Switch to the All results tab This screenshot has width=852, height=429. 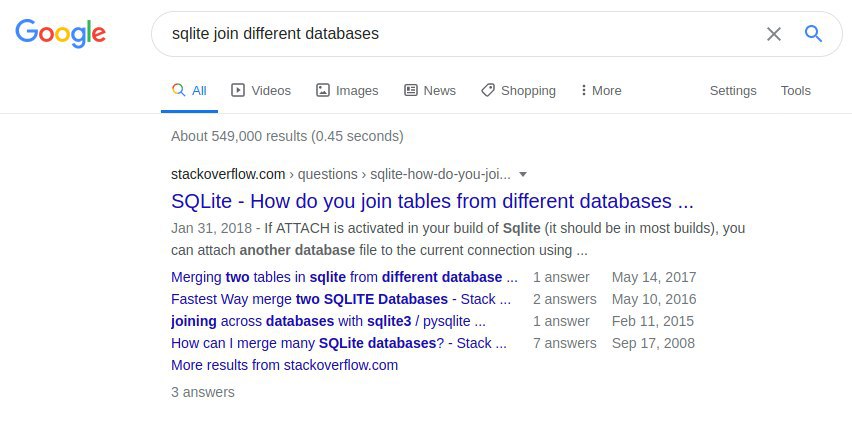[x=189, y=90]
